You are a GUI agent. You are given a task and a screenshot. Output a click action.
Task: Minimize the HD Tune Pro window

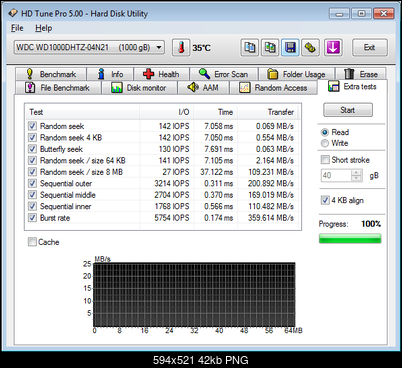339,14
